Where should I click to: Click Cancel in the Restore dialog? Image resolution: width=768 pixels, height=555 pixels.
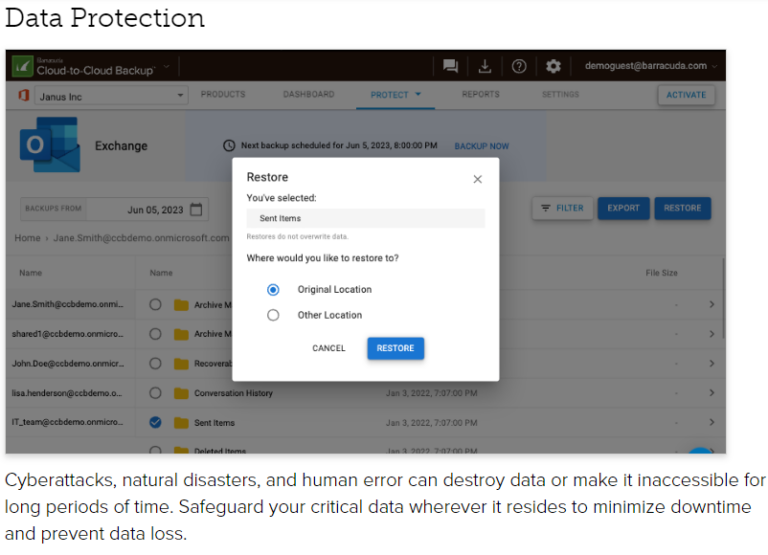coord(329,348)
